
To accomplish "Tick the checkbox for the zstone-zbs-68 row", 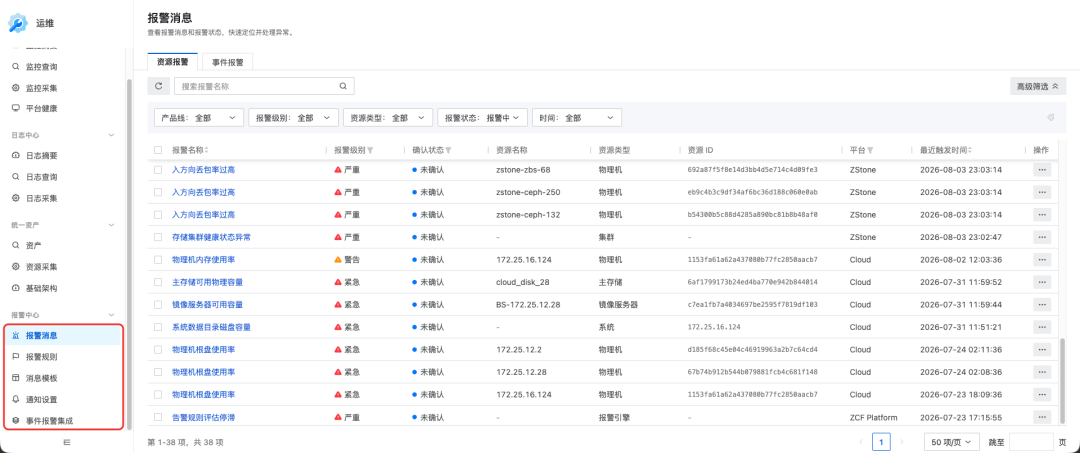I will tap(158, 169).
